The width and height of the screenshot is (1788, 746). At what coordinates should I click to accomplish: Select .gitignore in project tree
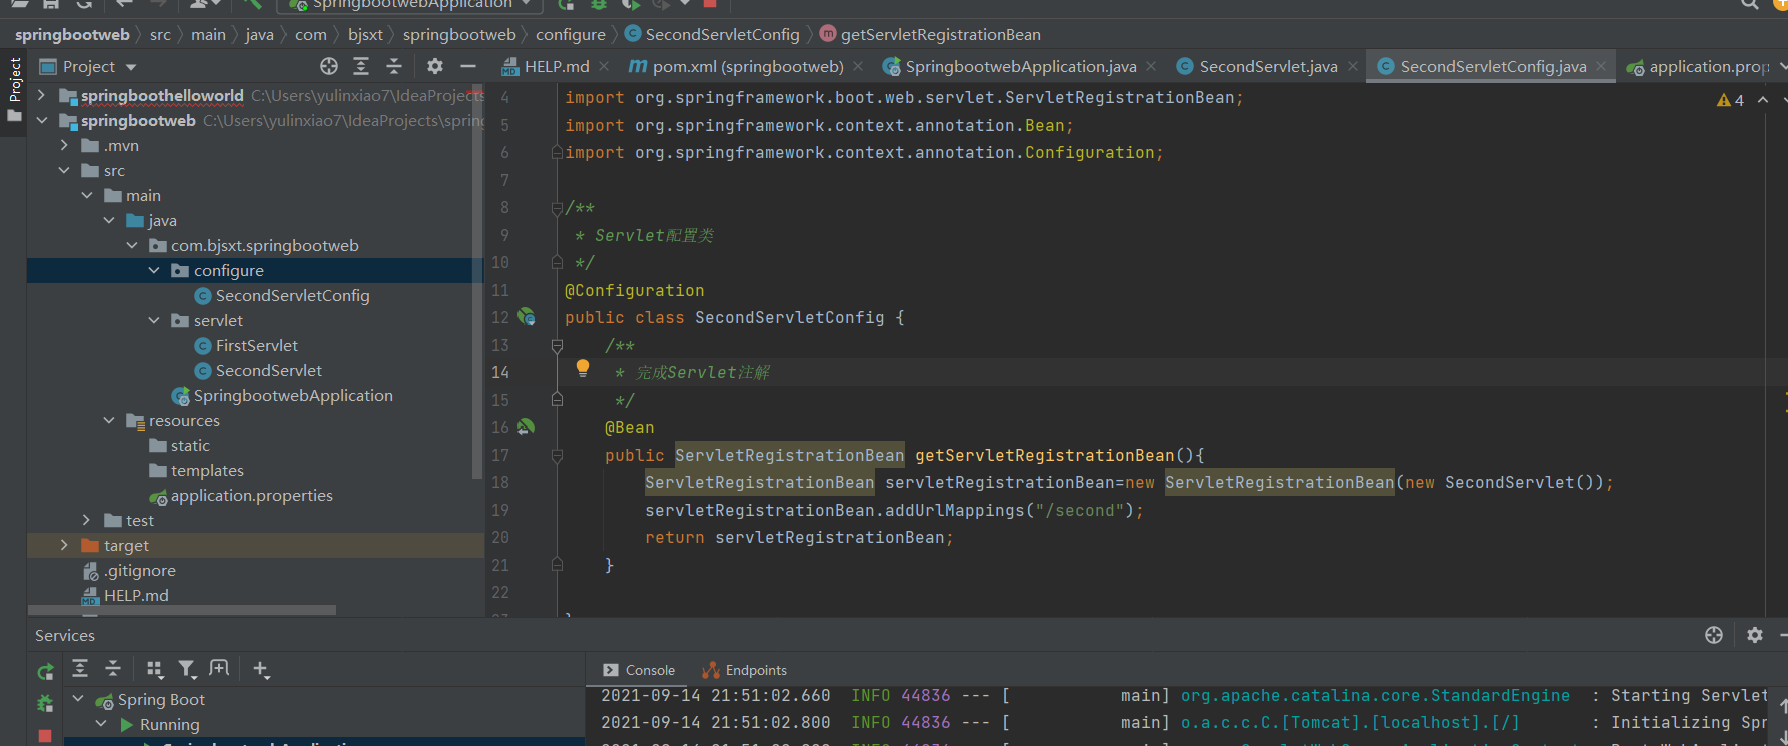[x=129, y=570]
